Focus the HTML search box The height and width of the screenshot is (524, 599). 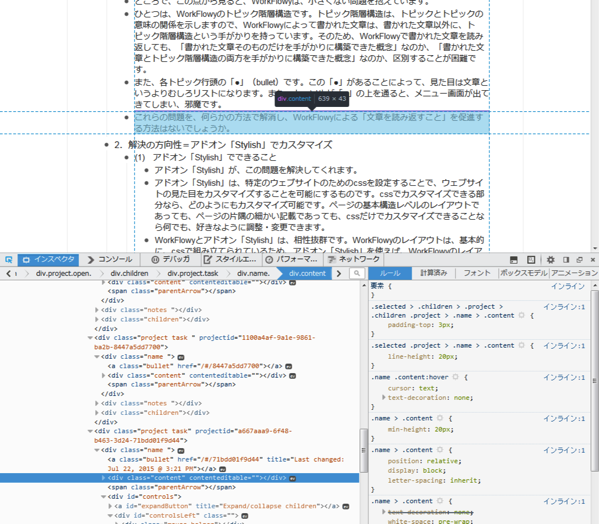click(356, 273)
